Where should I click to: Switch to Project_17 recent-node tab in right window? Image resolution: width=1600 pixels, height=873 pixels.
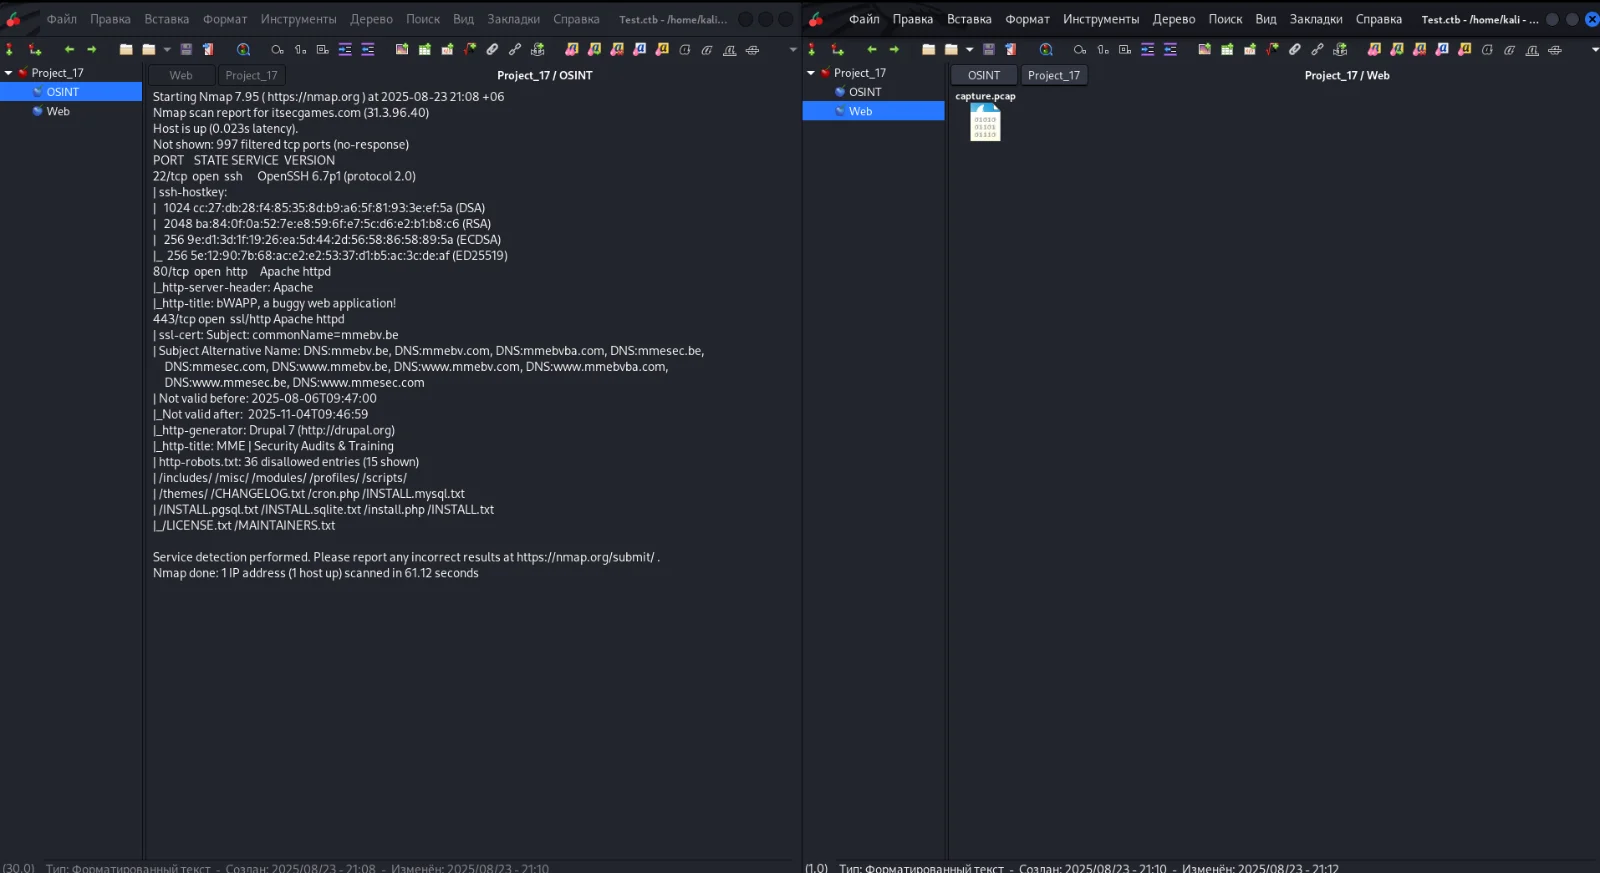coord(1054,75)
